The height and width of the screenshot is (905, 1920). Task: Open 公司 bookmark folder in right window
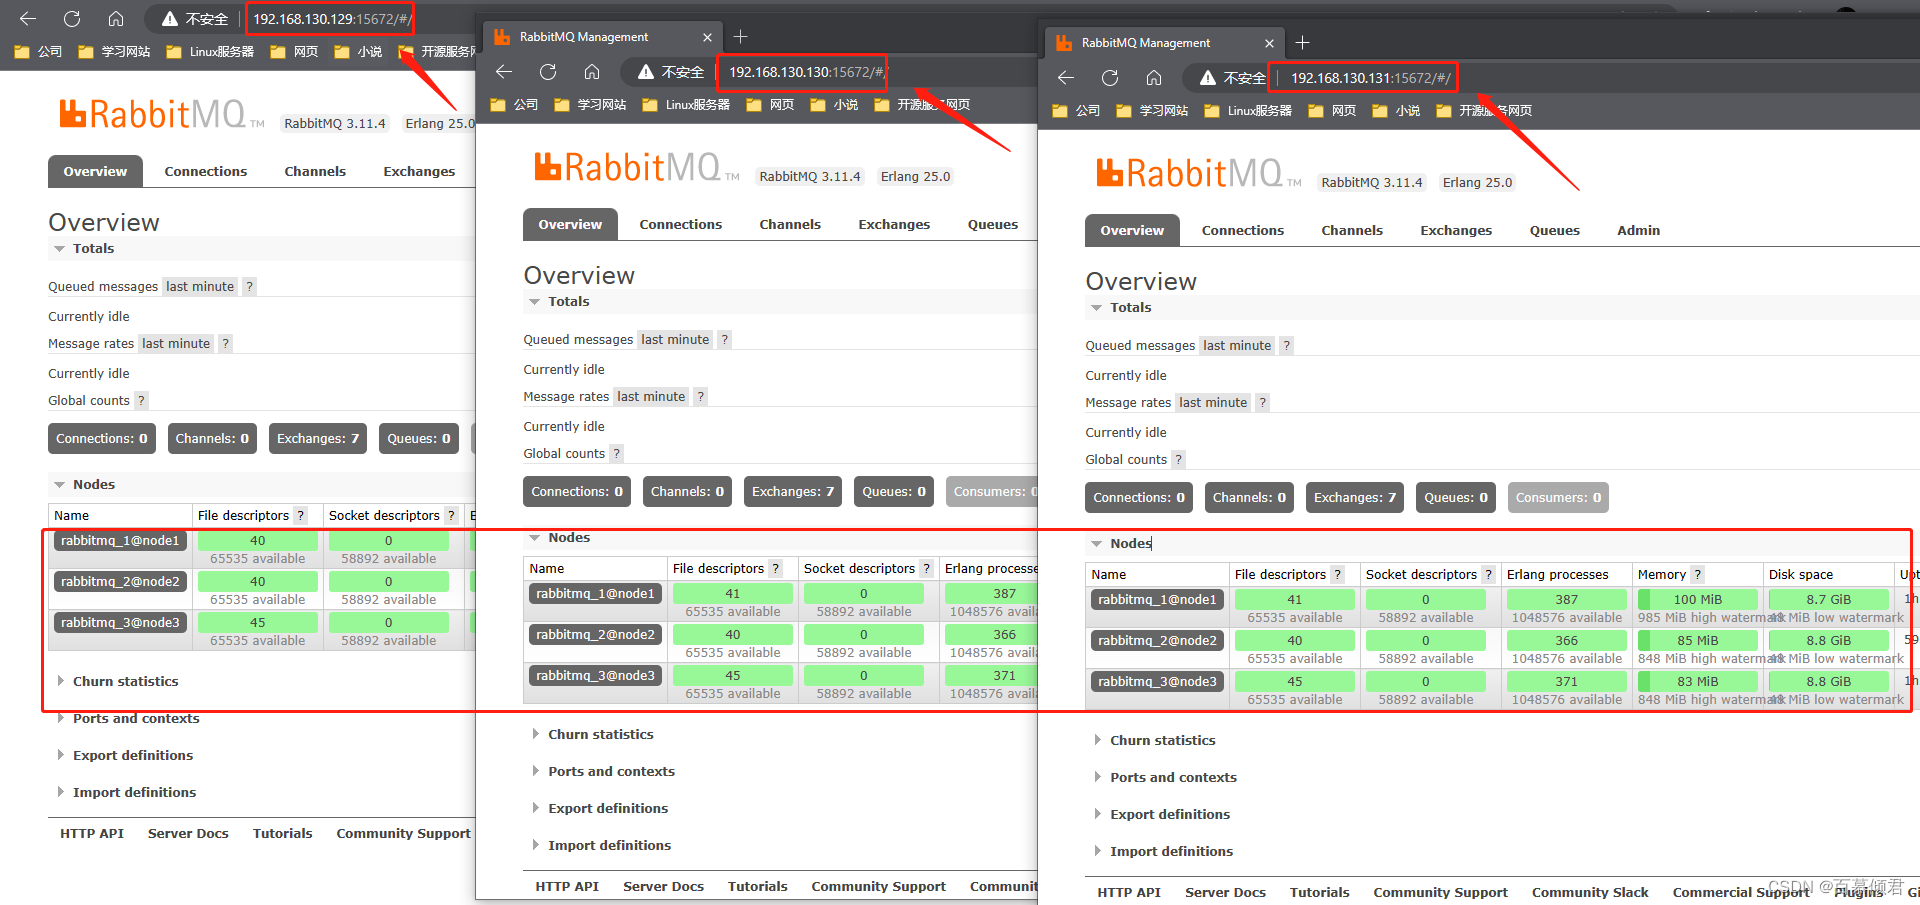pos(1076,111)
